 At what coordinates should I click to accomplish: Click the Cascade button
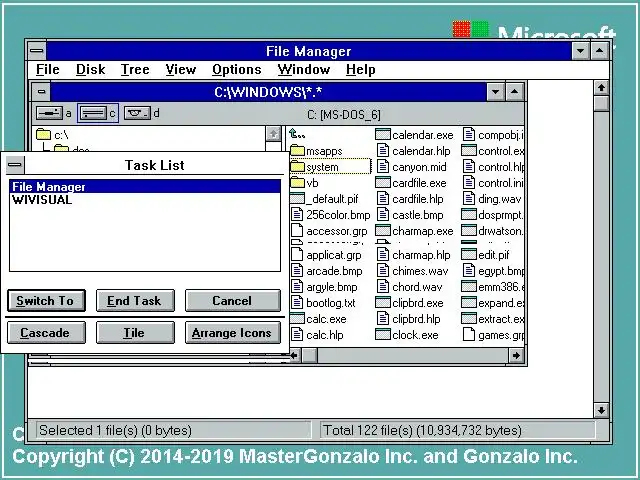click(46, 333)
